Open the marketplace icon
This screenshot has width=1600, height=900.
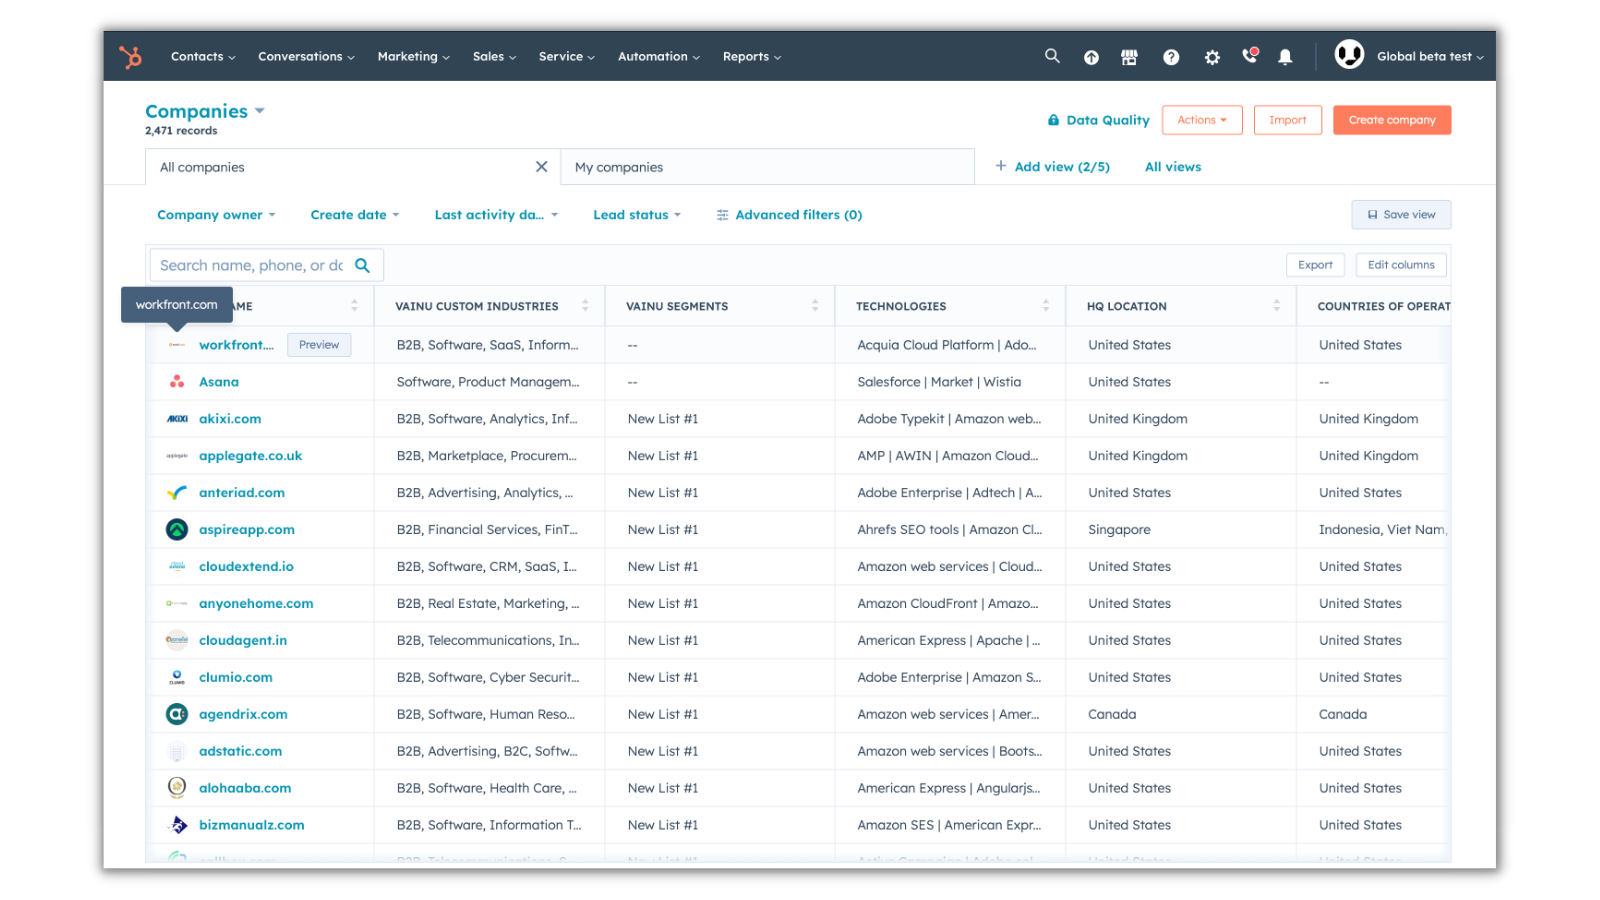(1129, 57)
